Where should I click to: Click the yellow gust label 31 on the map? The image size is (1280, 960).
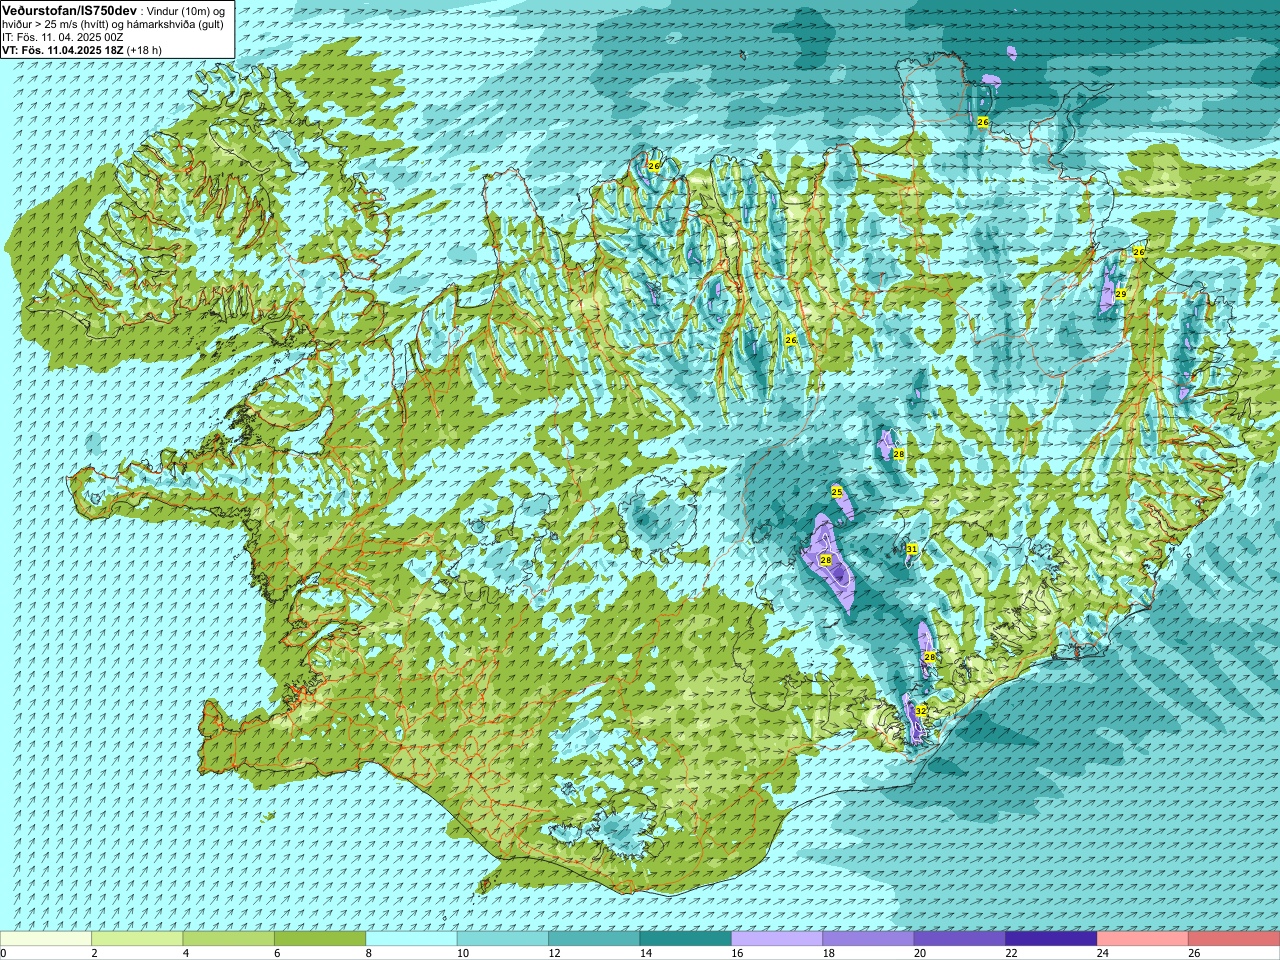click(911, 549)
